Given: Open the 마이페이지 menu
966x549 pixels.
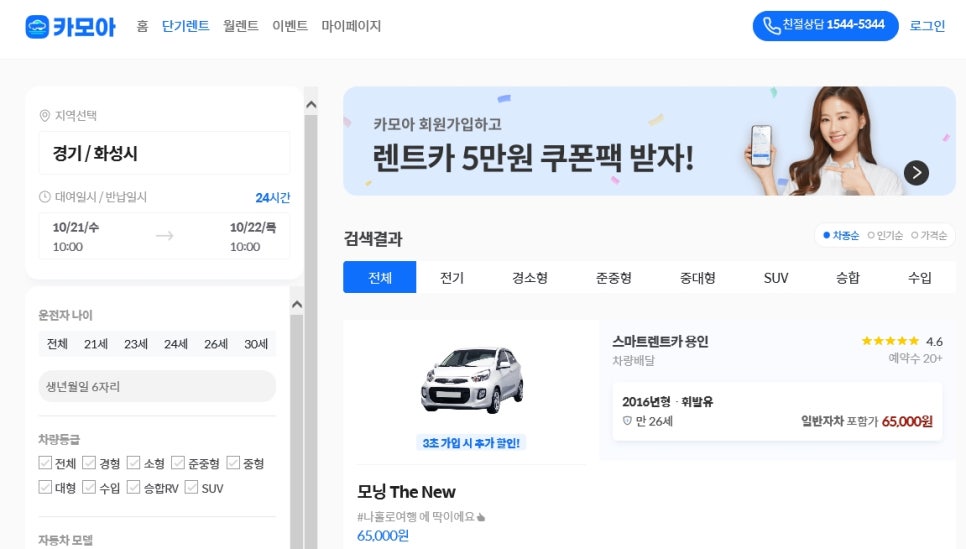Looking at the screenshot, I should [x=351, y=26].
